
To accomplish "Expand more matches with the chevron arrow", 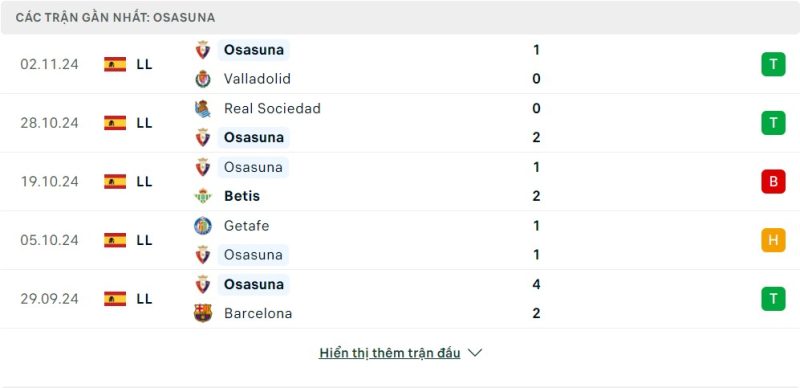I will coord(475,353).
